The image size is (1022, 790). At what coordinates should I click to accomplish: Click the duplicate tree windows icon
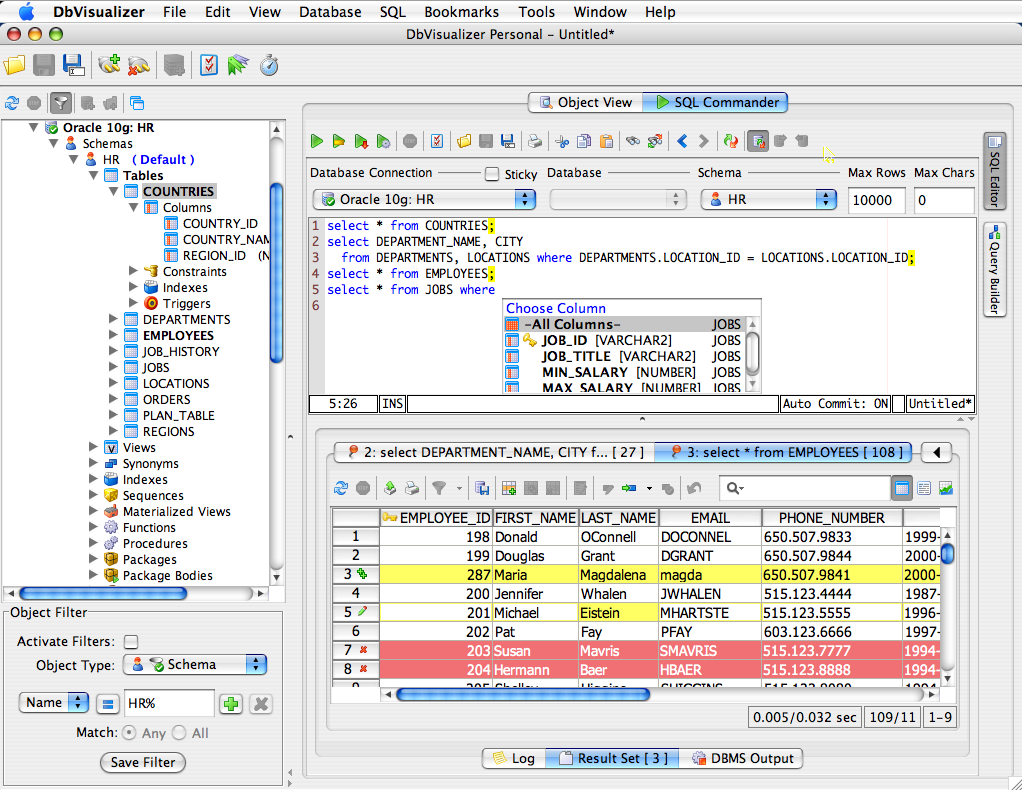pyautogui.click(x=137, y=103)
